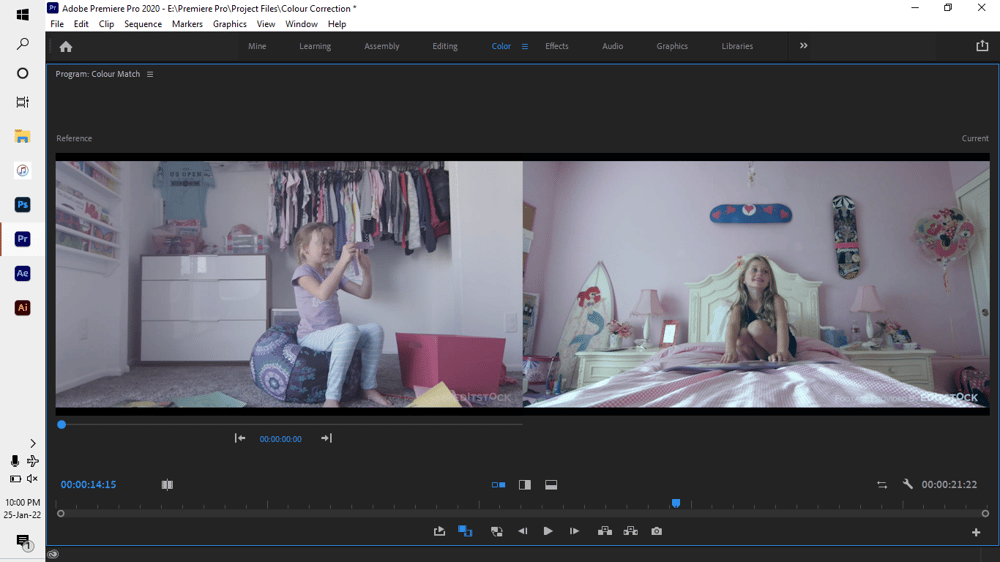Image resolution: width=1000 pixels, height=562 pixels.
Task: Show overflow workspaces with double chevron
Action: point(804,45)
